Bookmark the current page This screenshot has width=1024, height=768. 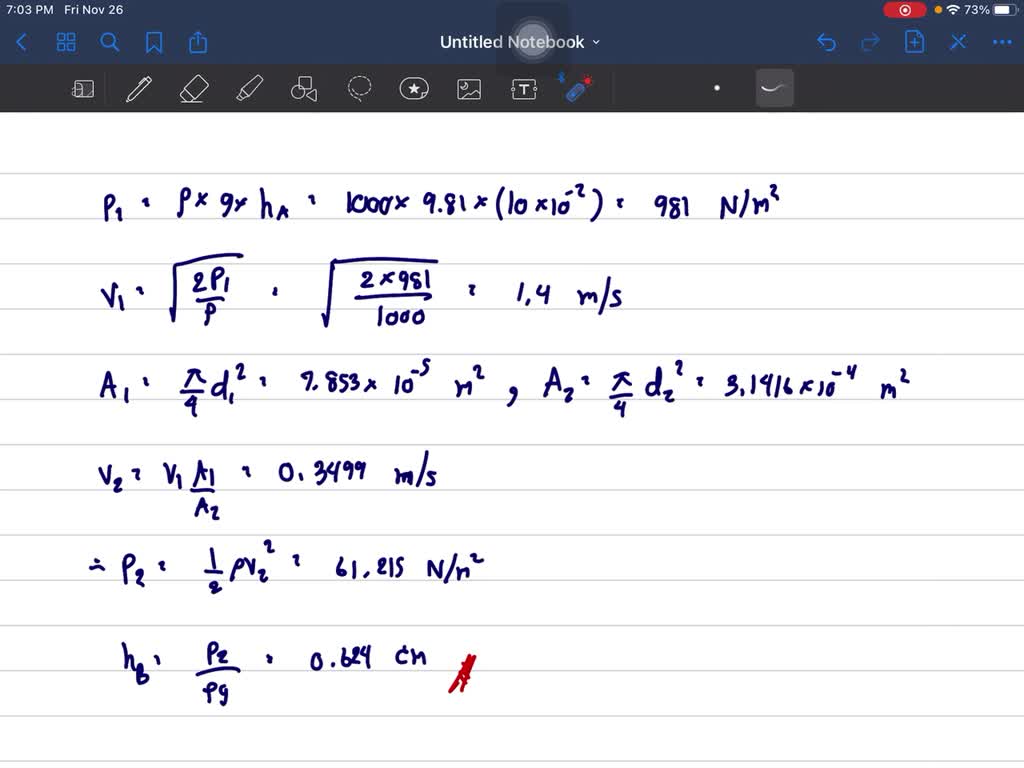tap(152, 42)
